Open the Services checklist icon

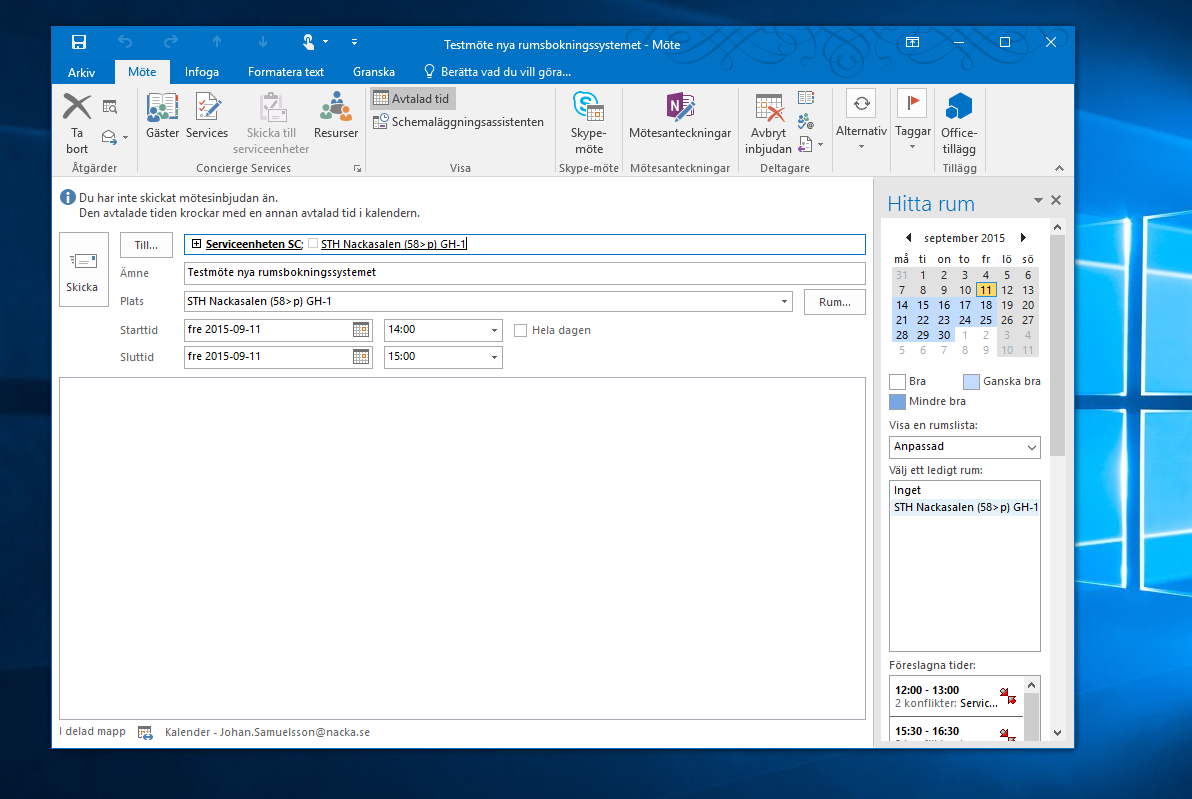(207, 116)
